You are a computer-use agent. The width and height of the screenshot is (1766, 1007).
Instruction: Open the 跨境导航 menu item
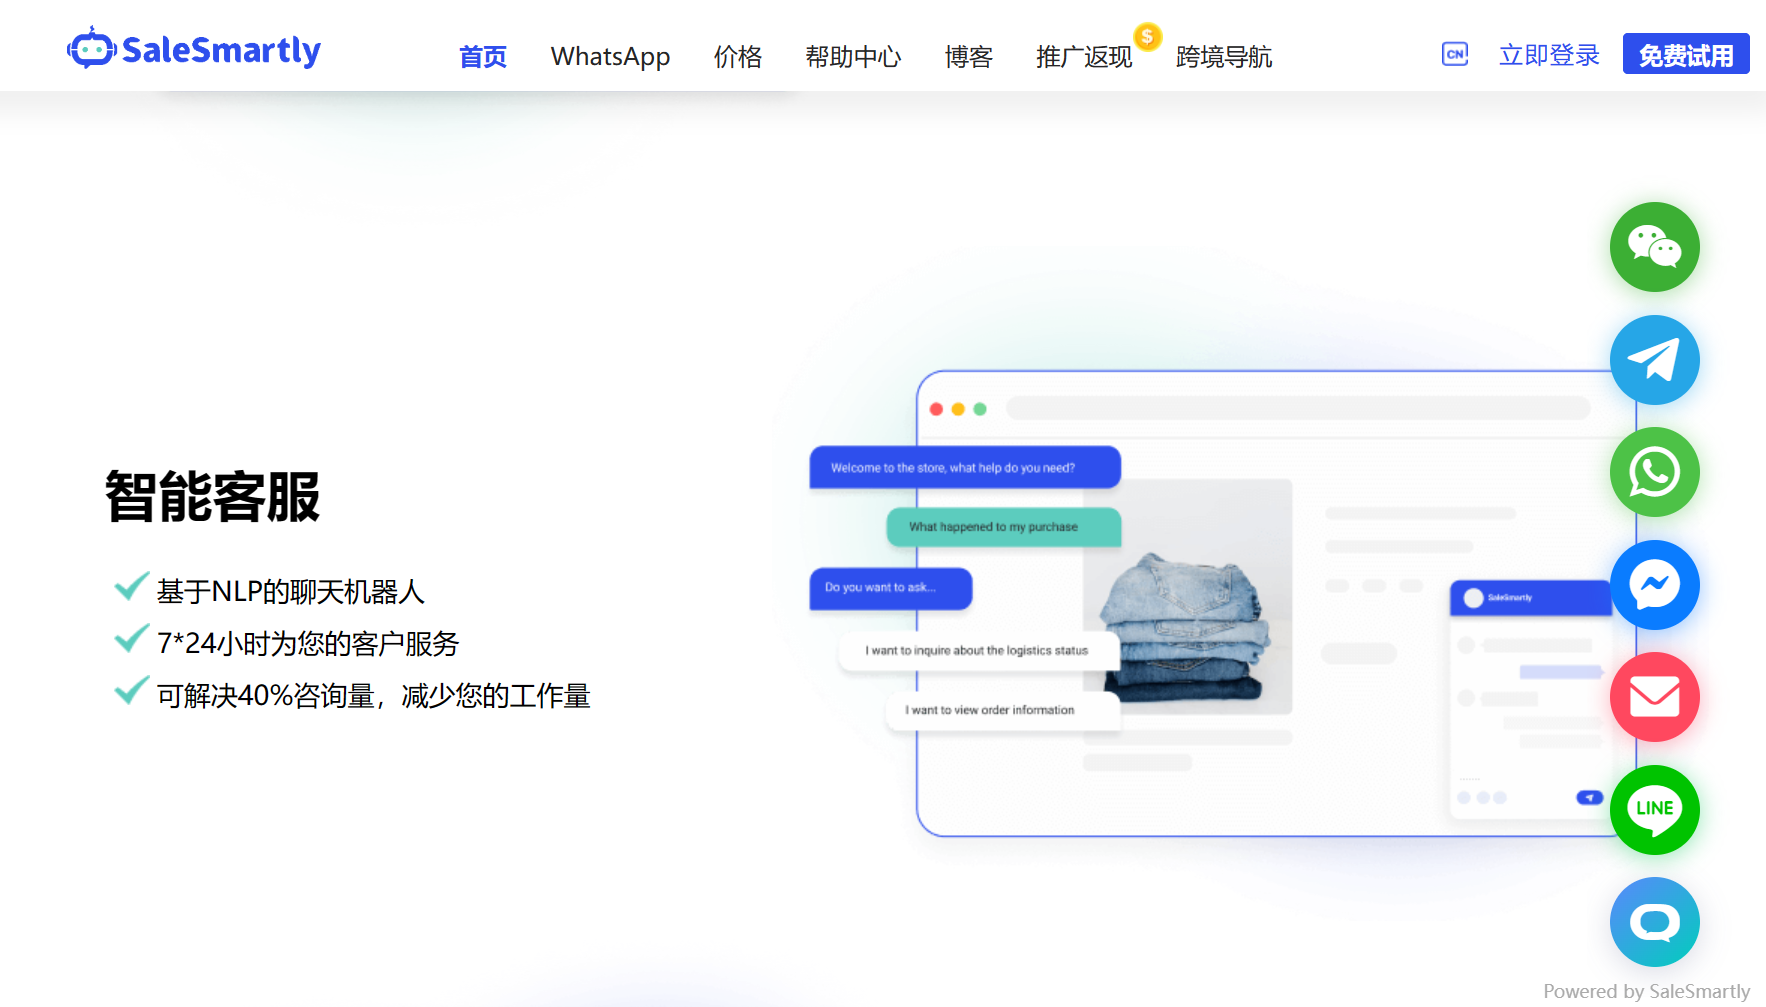[x=1224, y=56]
